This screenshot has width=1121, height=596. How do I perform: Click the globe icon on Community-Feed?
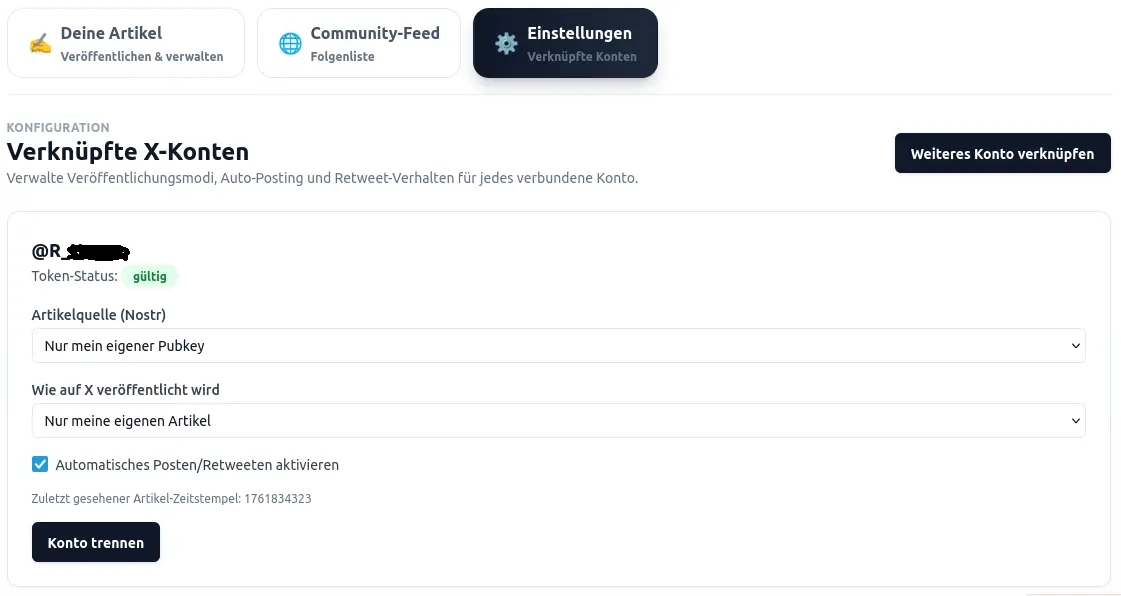(x=290, y=44)
